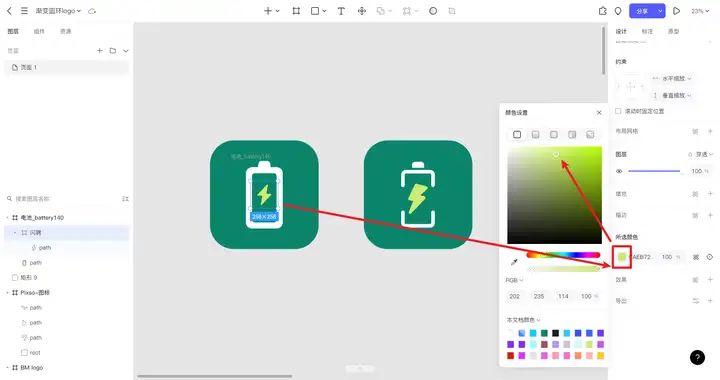Add an effect with plus icon
Viewport: 720px width, 380px height.
710,279
